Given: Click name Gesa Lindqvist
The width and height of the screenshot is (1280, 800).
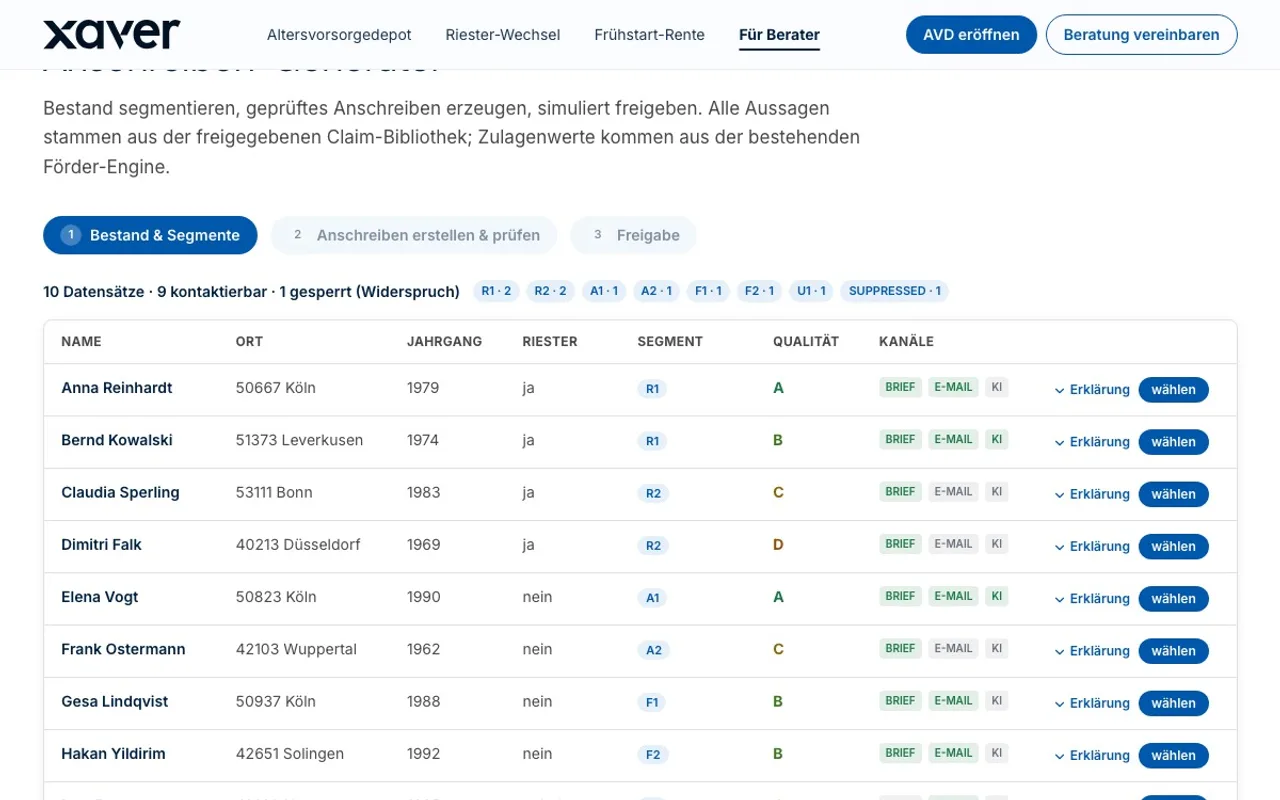Looking at the screenshot, I should (115, 701).
